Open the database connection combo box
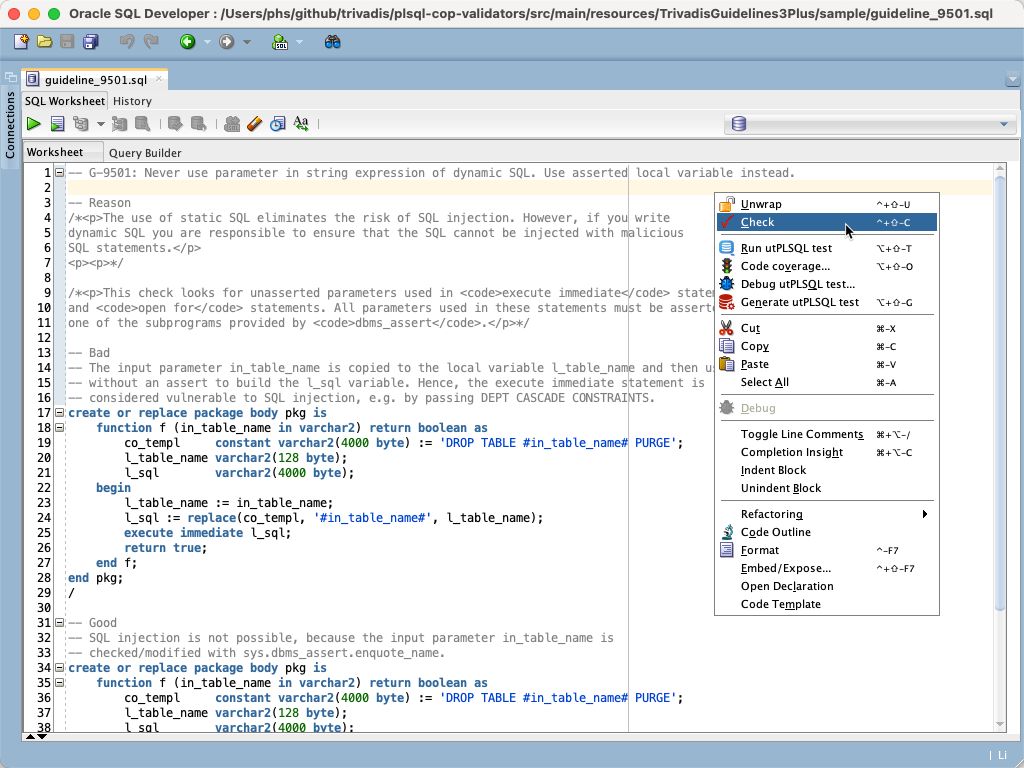Image resolution: width=1024 pixels, height=768 pixels. (x=871, y=124)
